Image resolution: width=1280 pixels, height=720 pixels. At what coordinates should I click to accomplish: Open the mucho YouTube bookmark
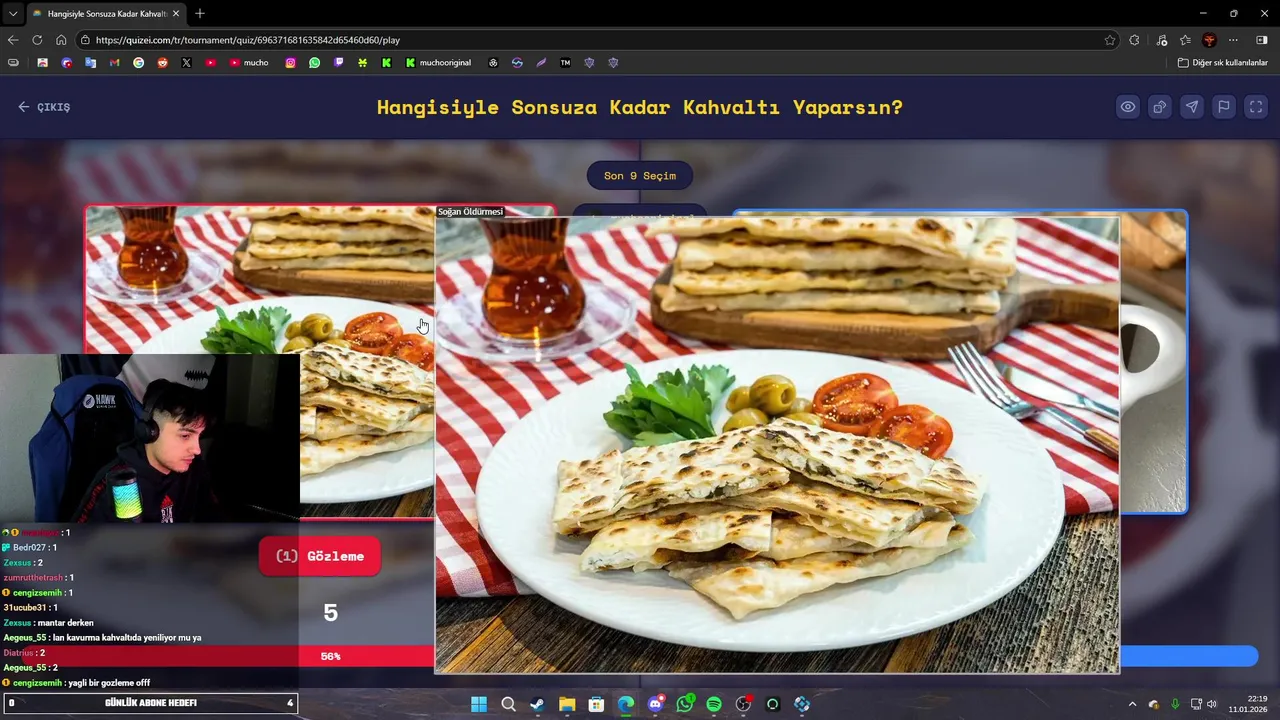click(249, 62)
